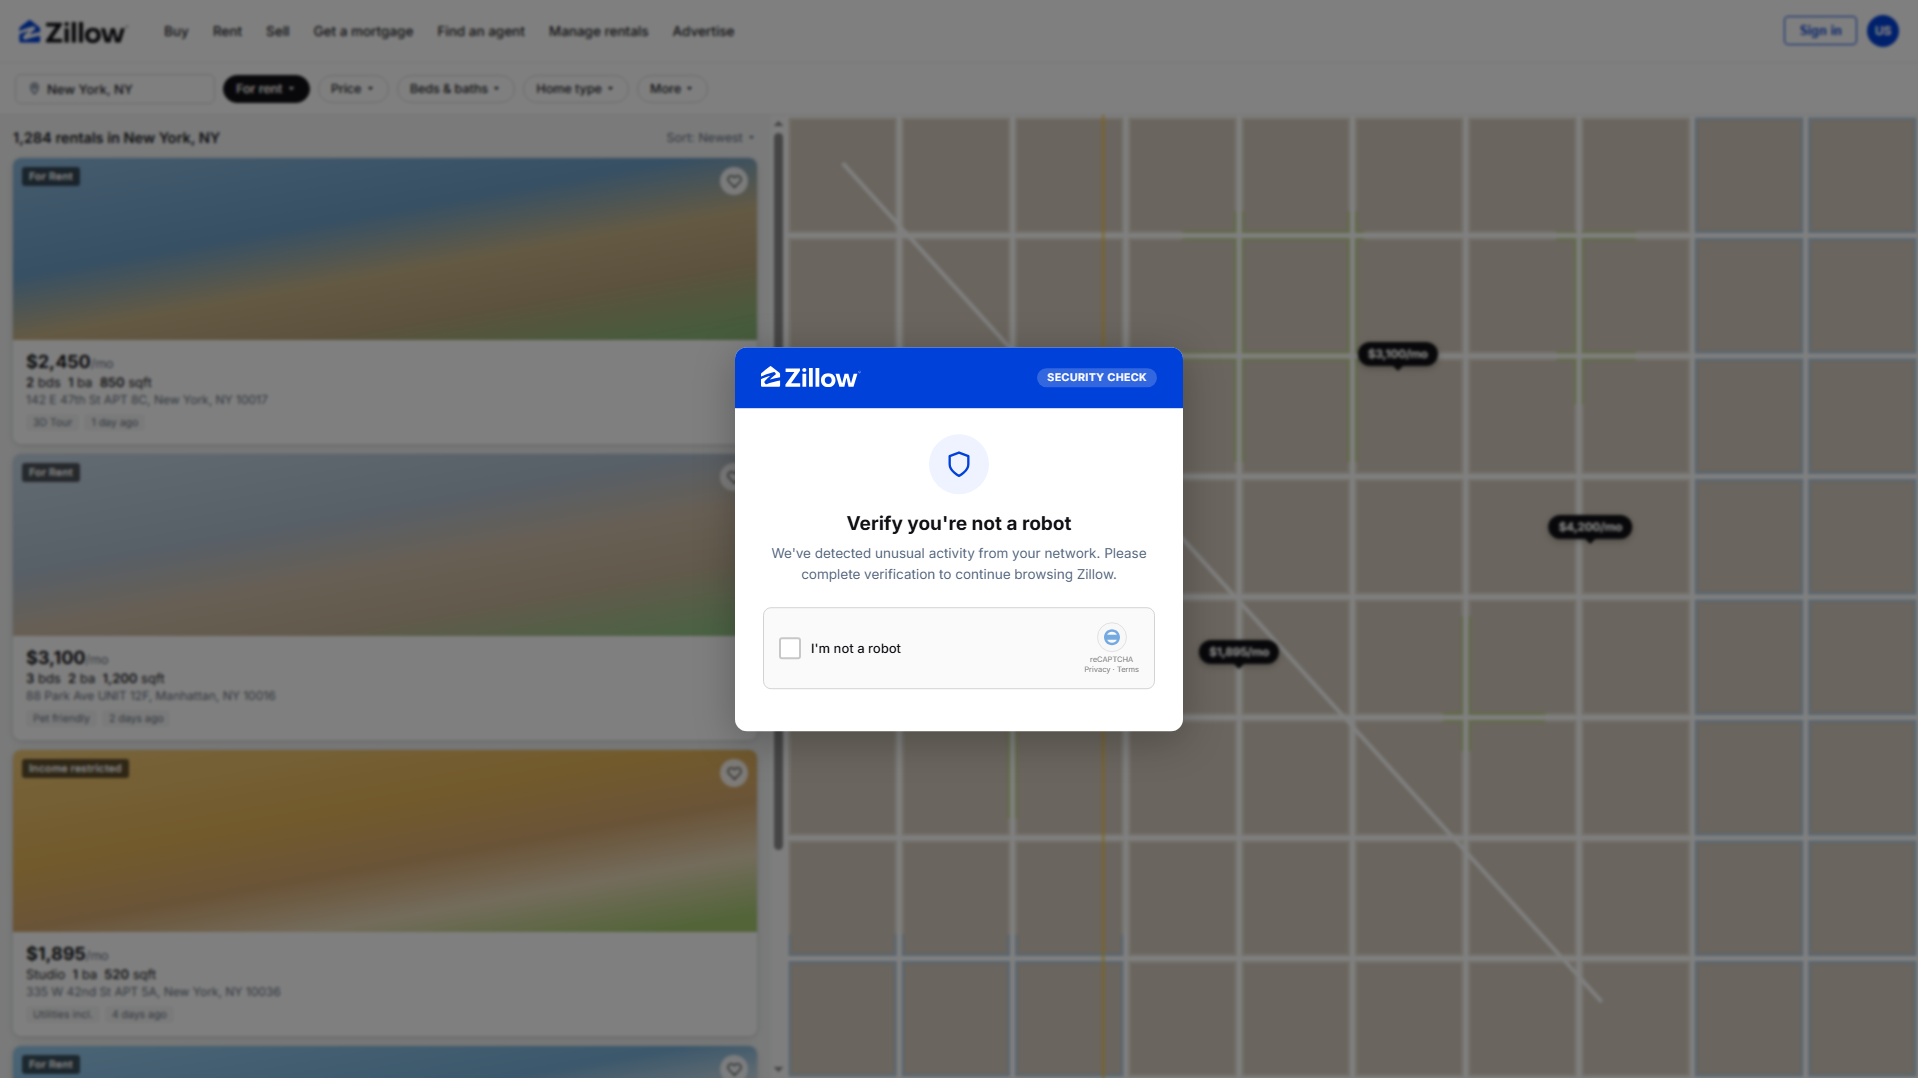Click the shield icon in the dialog
Viewport: 1918px width, 1078px height.
point(959,464)
